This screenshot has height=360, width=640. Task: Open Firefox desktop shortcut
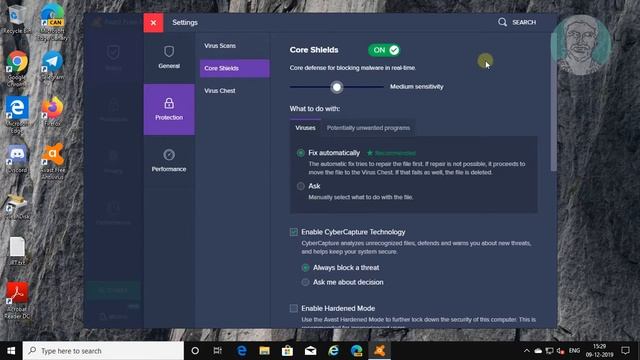[52, 112]
